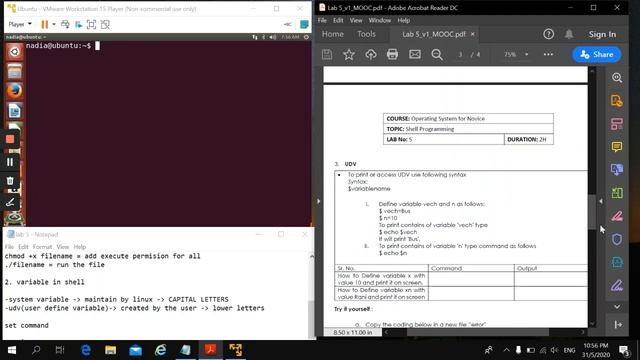This screenshot has width=640, height=360.
Task: Open Notepad Format menu
Action: click(x=42, y=247)
